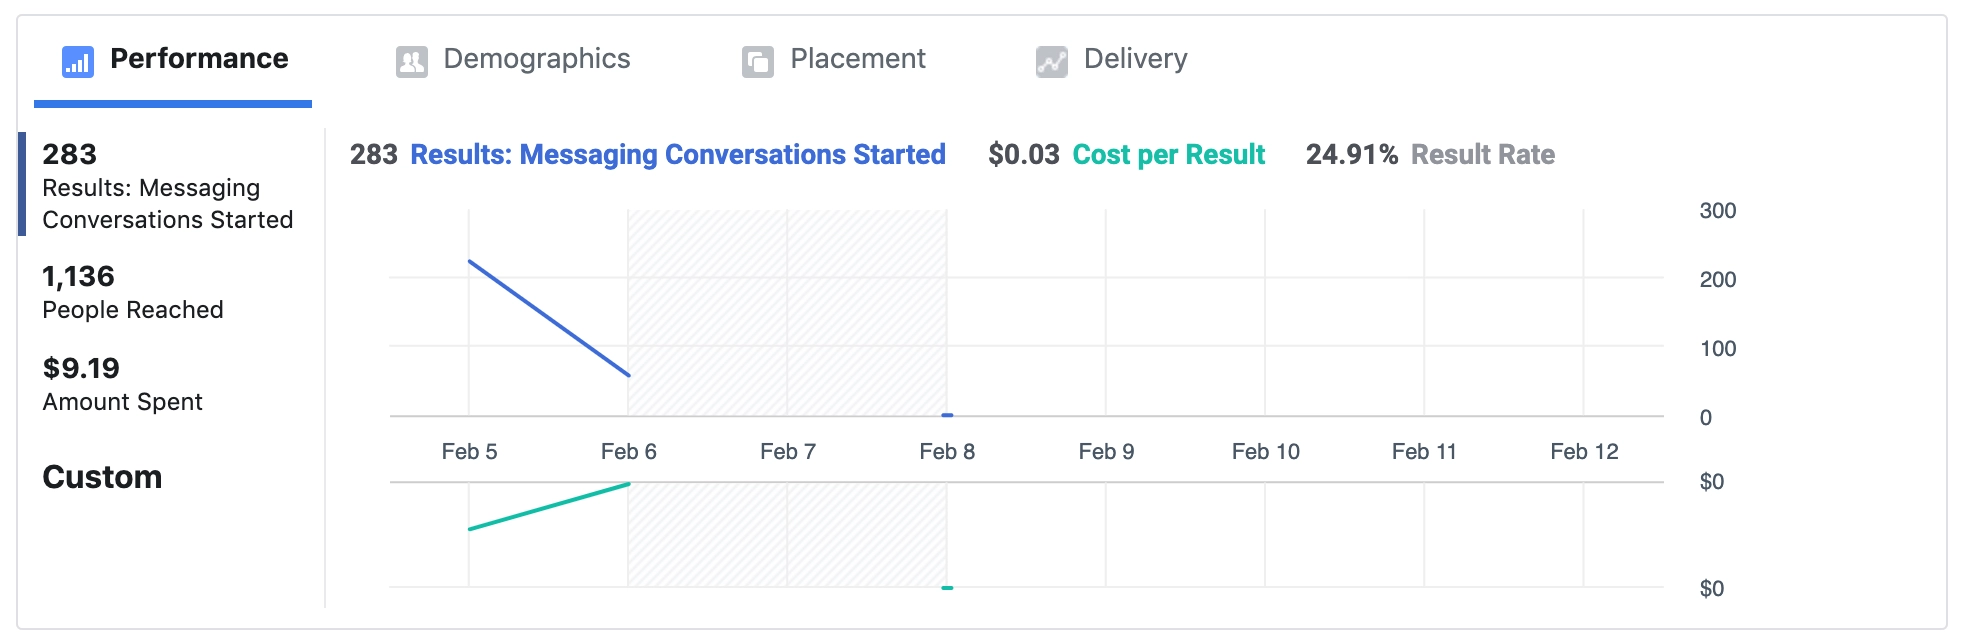1978x644 pixels.
Task: Click the blue results line on chart
Action: click(549, 318)
